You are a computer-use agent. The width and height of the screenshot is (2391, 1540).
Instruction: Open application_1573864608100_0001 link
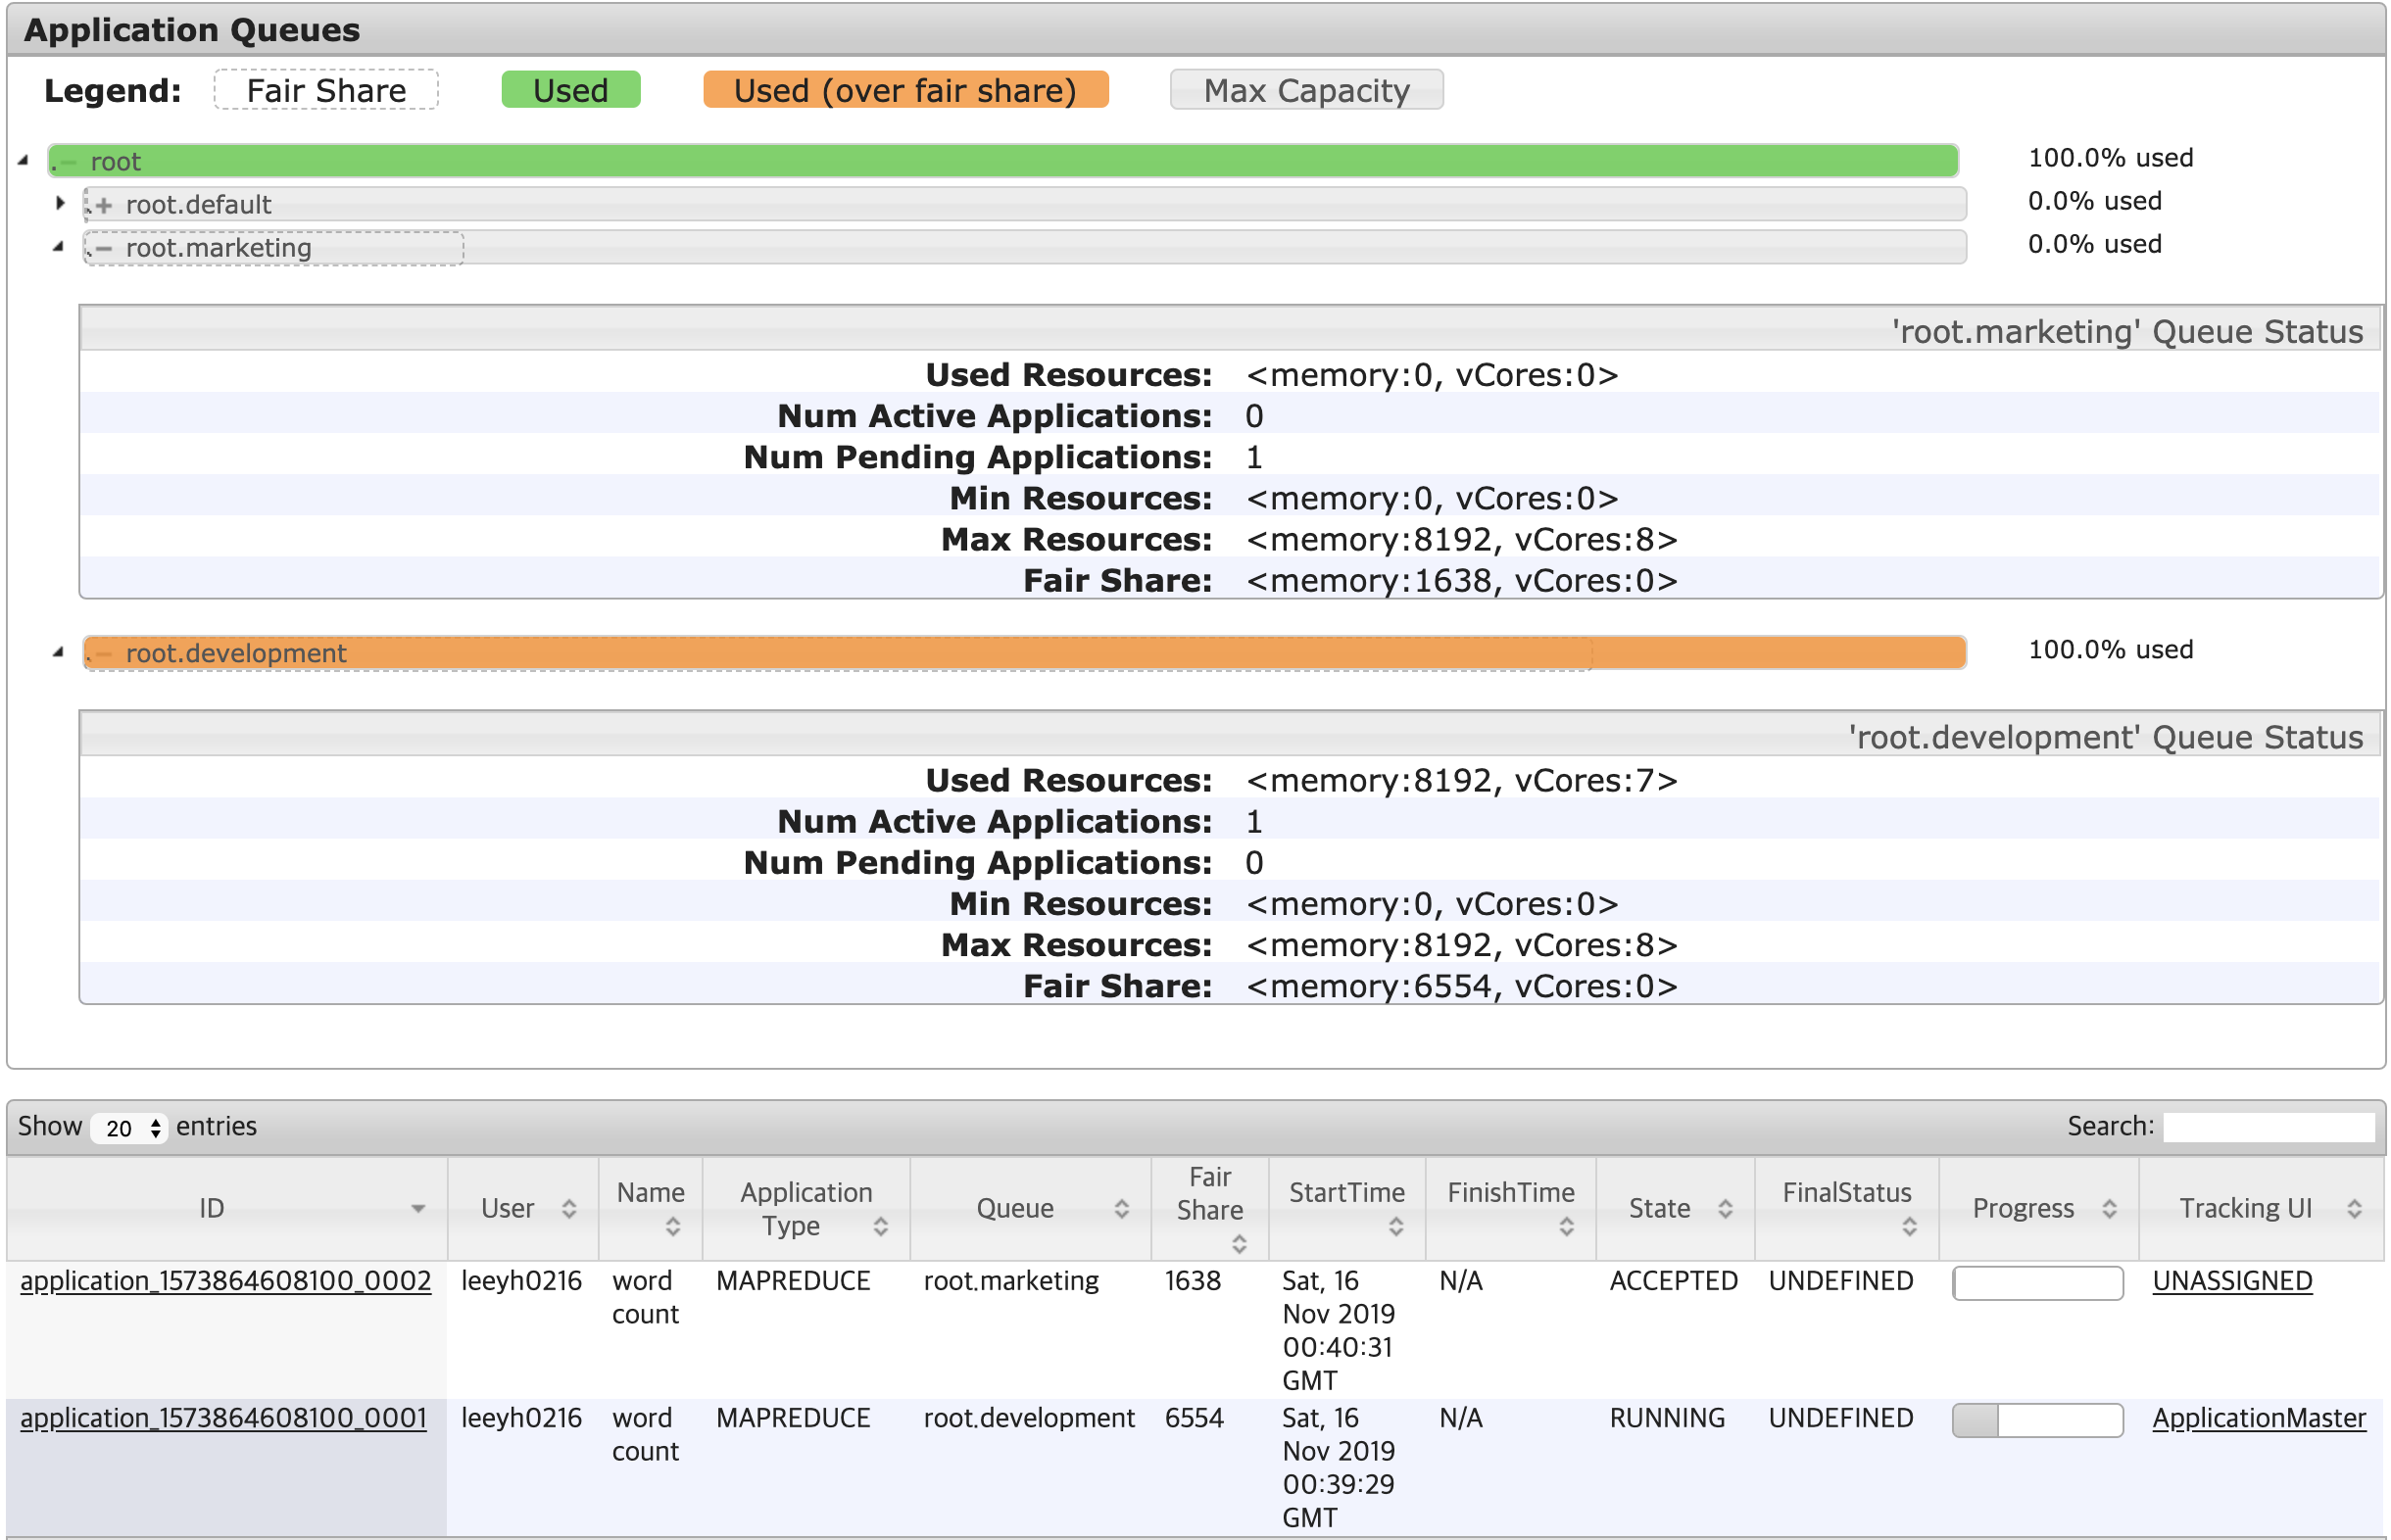coord(223,1418)
